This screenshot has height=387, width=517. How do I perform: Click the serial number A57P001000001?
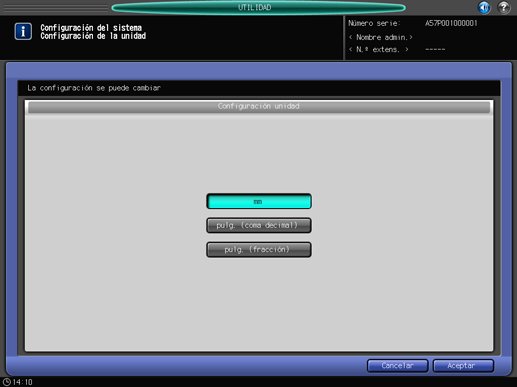(x=451, y=23)
